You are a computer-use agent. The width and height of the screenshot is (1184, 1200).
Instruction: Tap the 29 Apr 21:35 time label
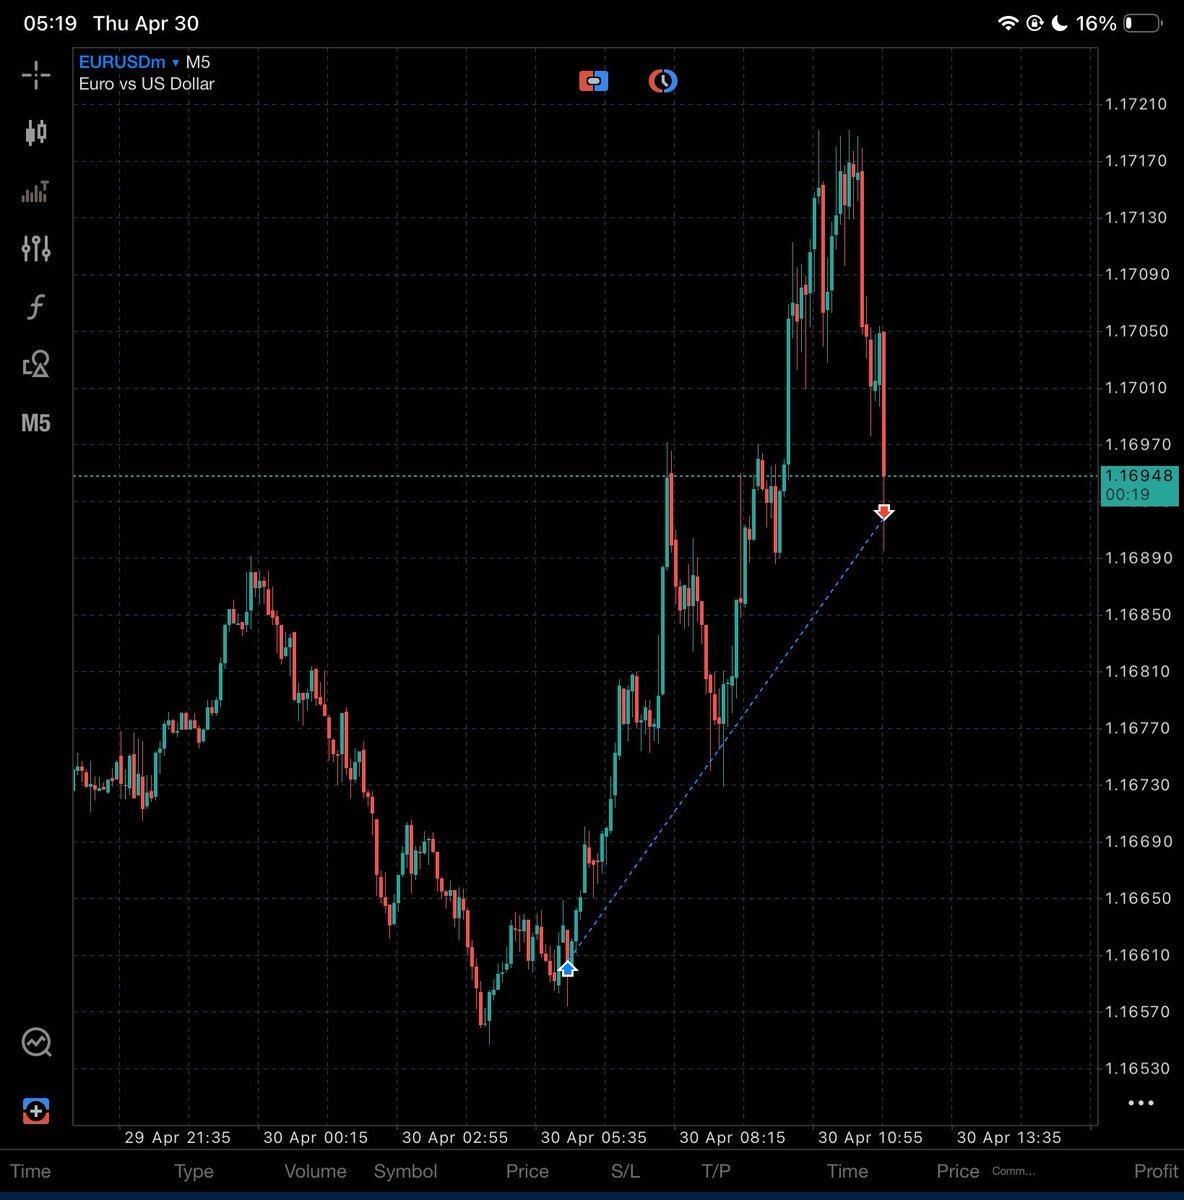pyautogui.click(x=178, y=1137)
